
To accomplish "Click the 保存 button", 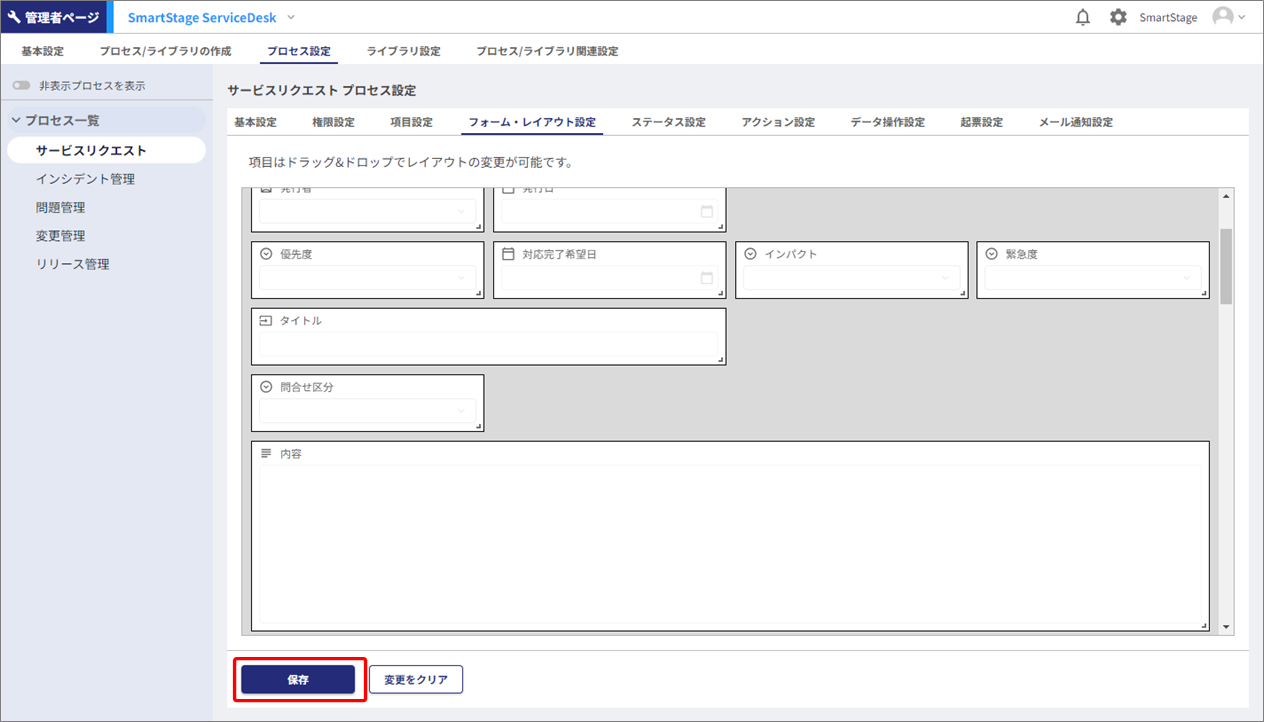I will tap(298, 680).
